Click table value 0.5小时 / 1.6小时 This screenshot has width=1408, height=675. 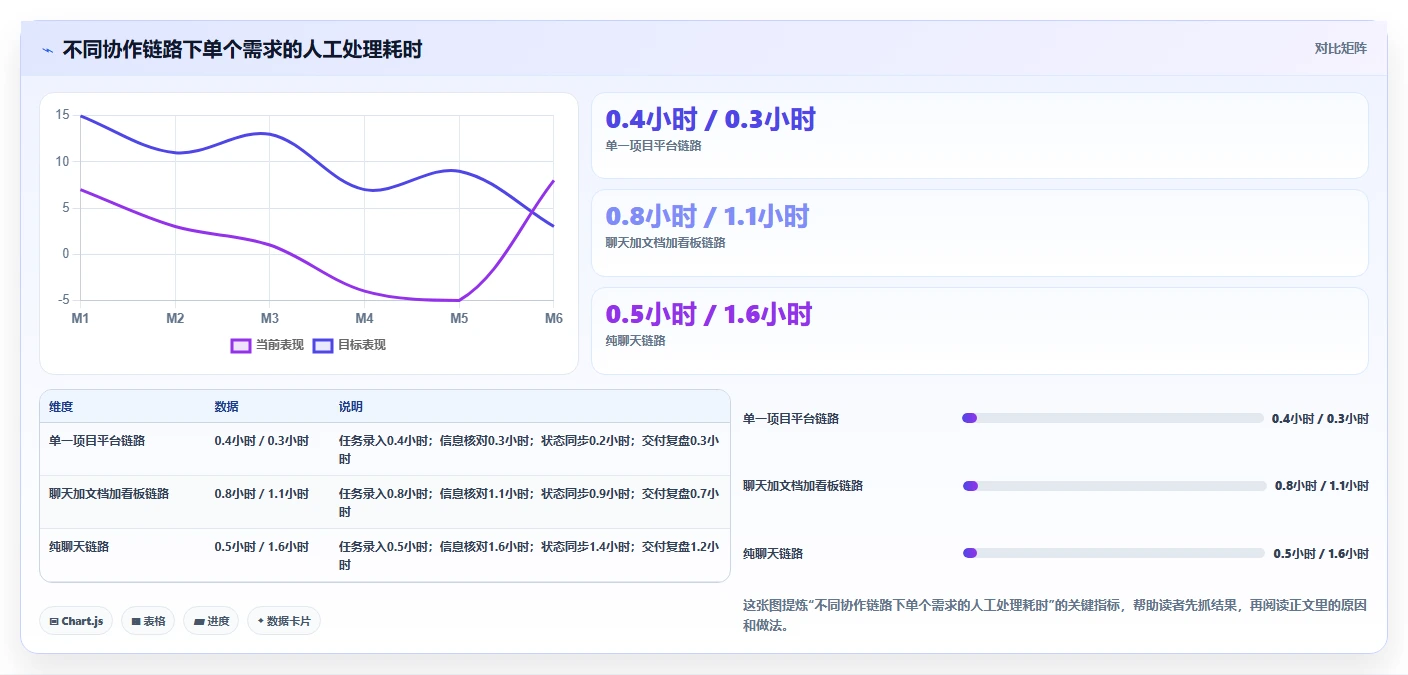pos(262,546)
